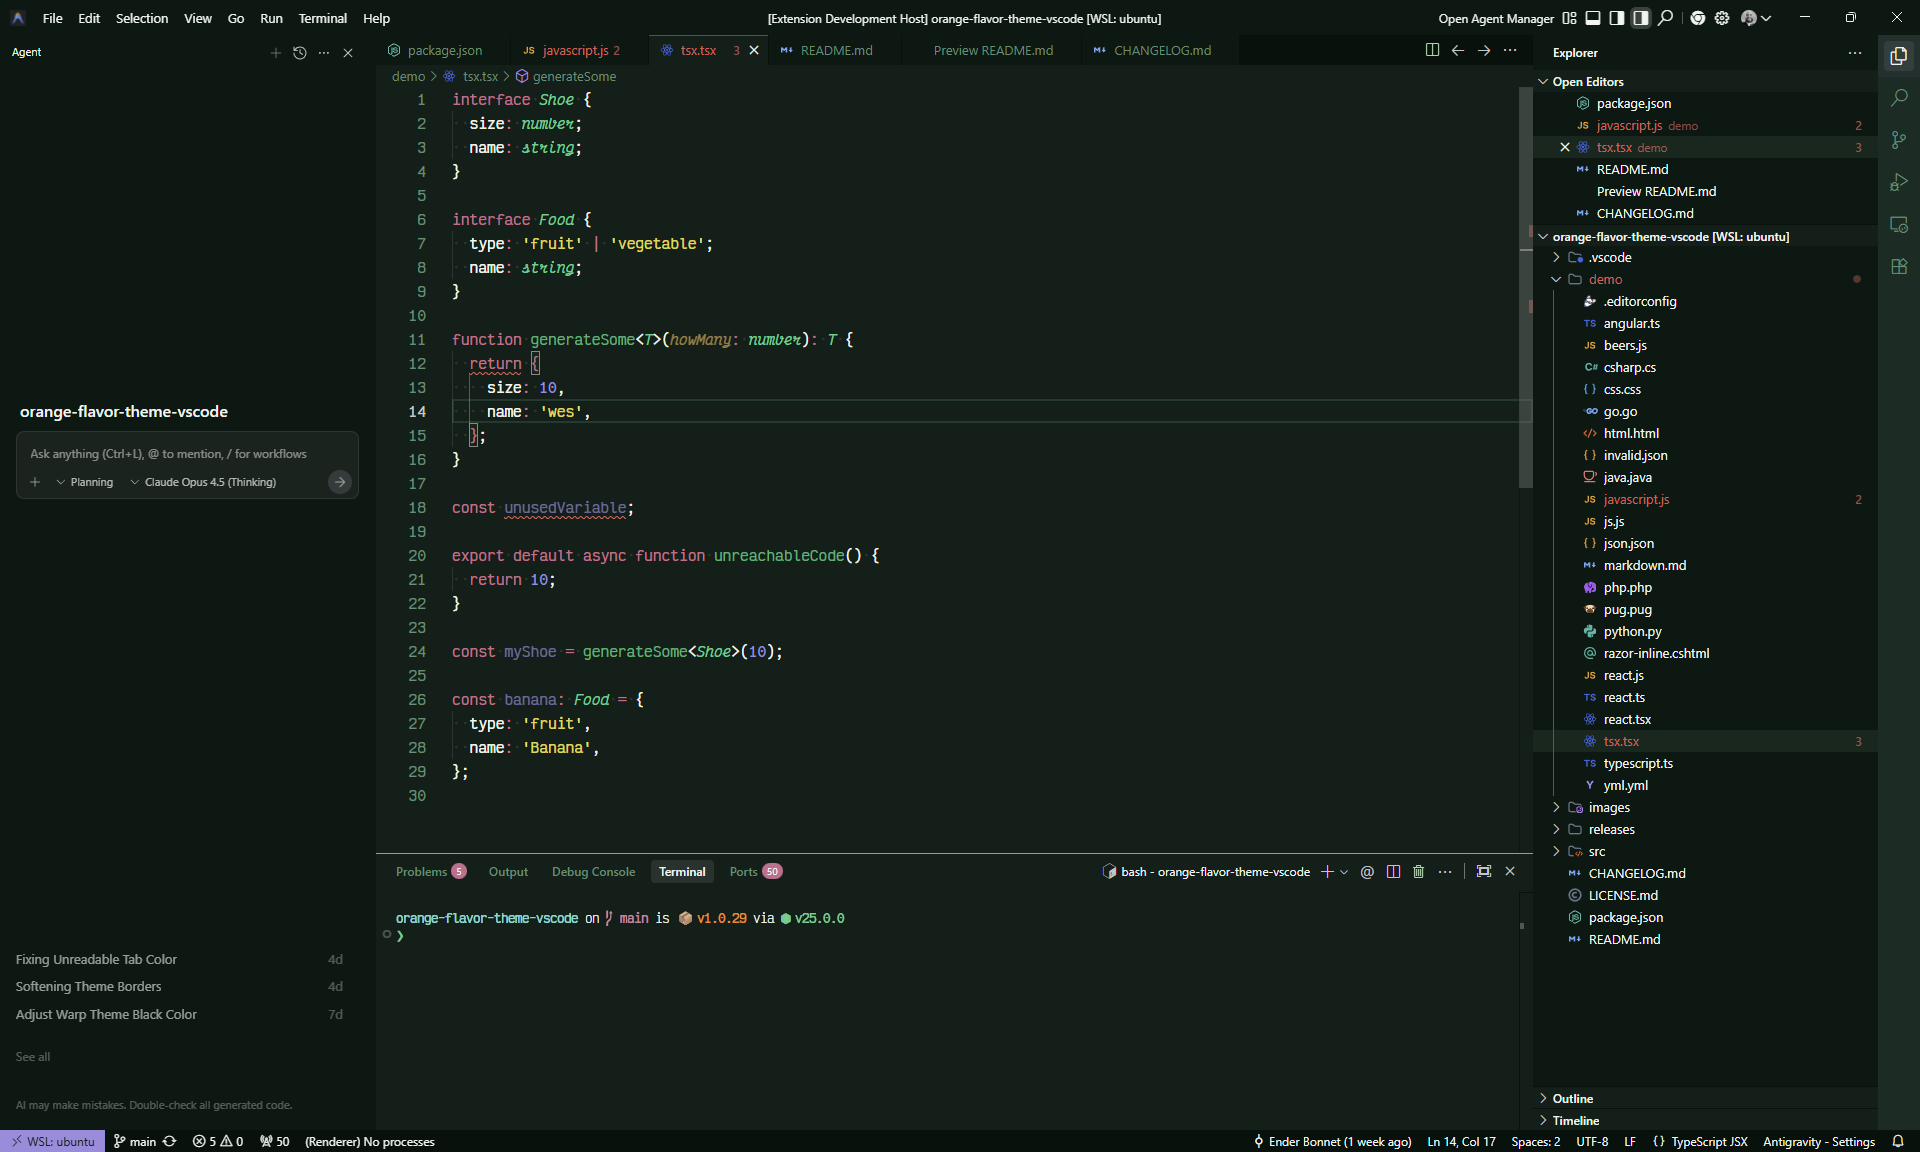
Task: Maximize the terminal panel size
Action: (1484, 872)
